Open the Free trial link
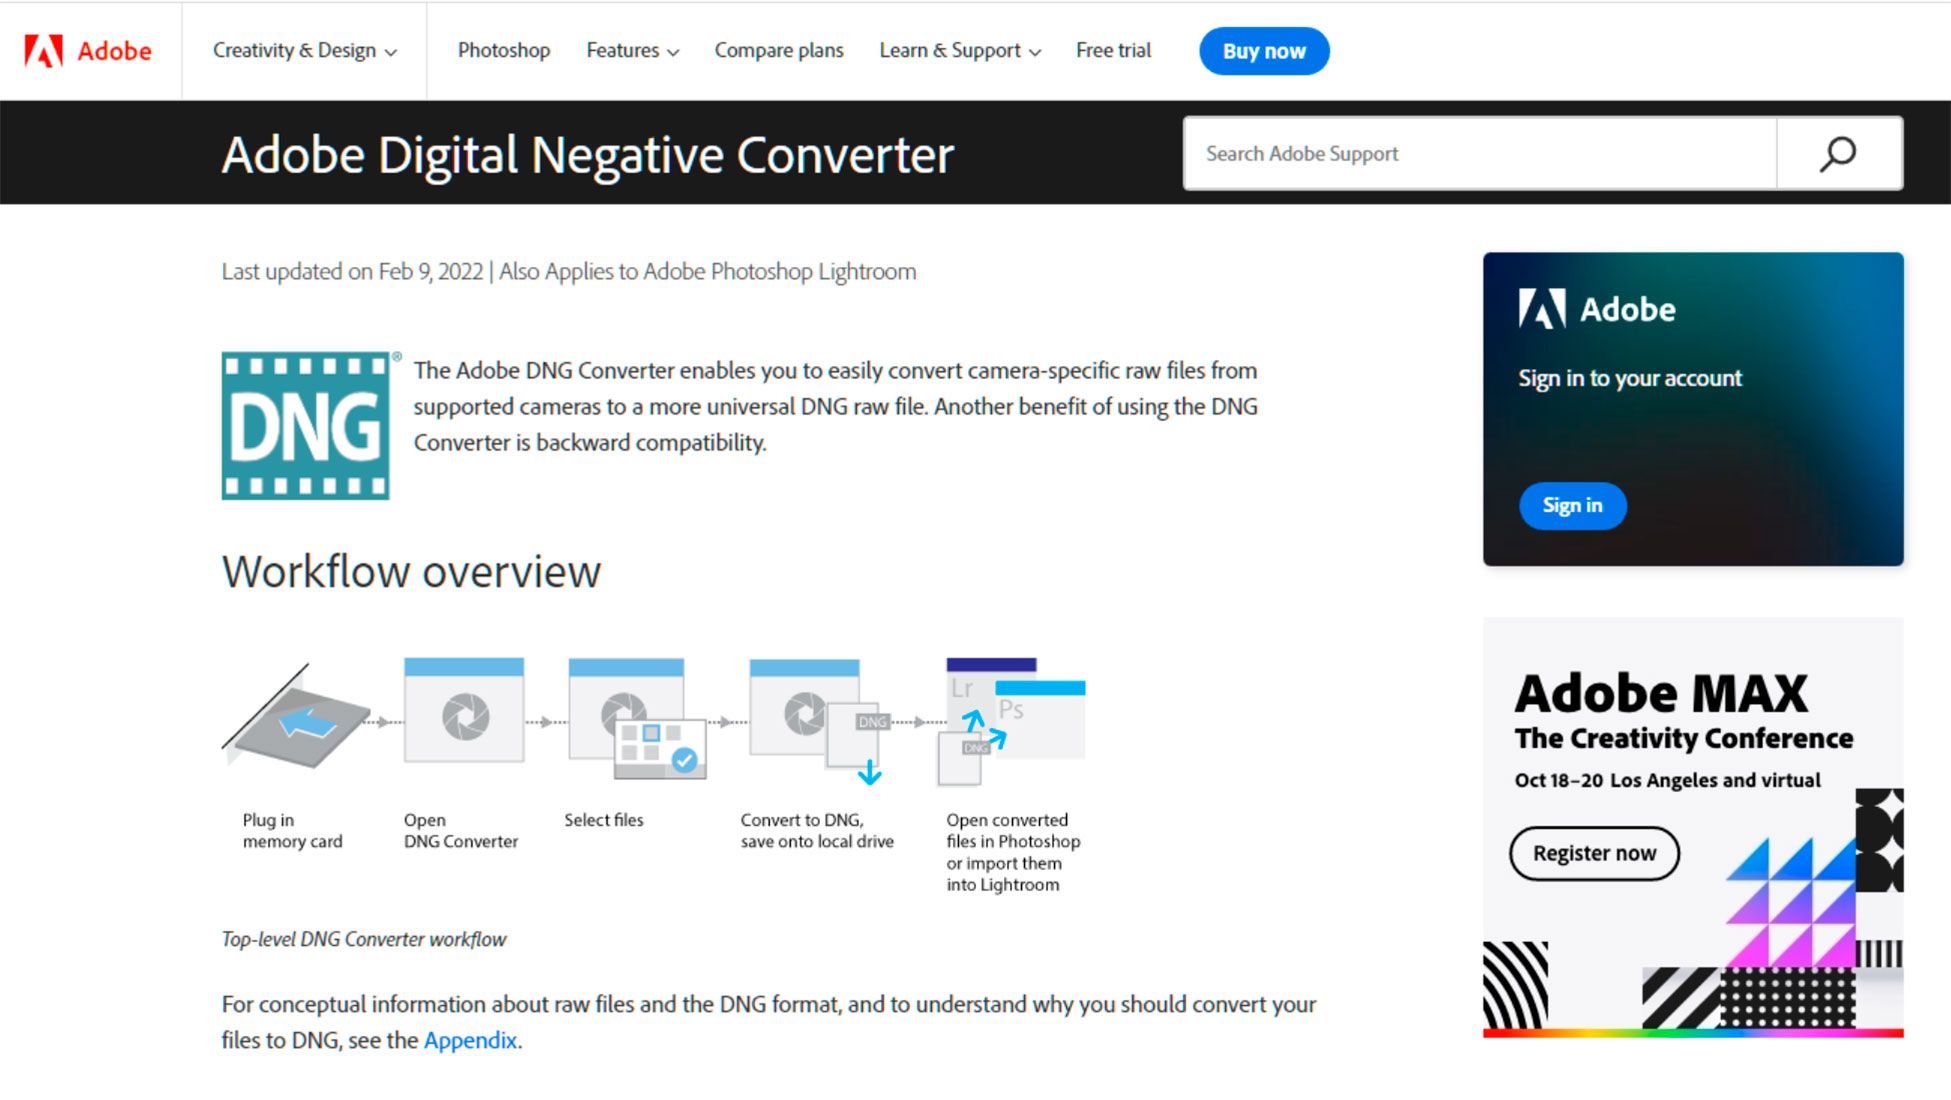Viewport: 1951px width, 1100px height. (x=1112, y=51)
